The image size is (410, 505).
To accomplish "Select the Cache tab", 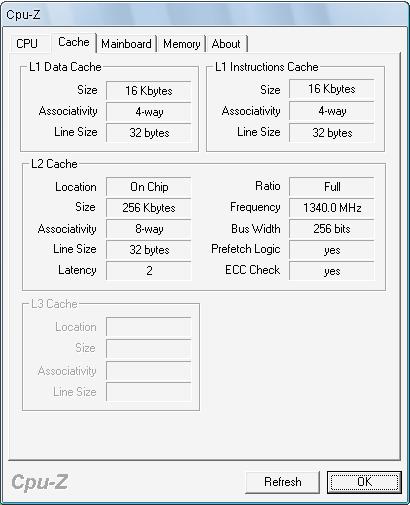I will coord(74,42).
